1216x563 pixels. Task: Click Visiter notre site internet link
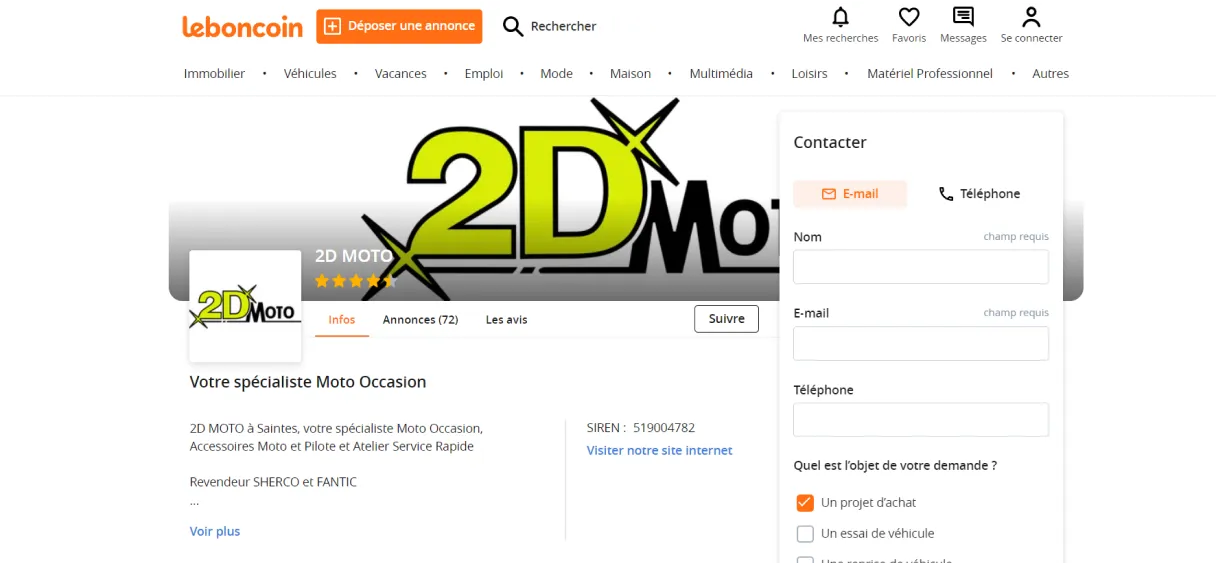(x=659, y=450)
